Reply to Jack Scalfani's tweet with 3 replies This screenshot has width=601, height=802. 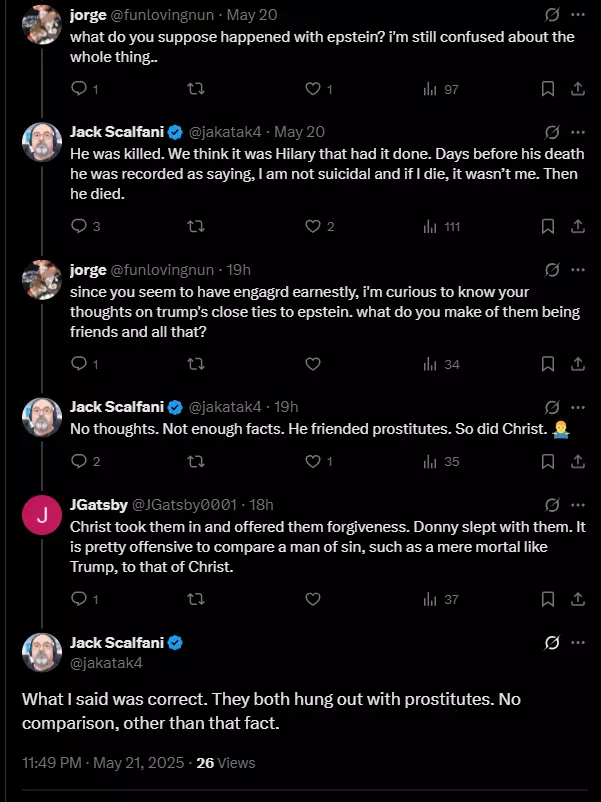pos(85,226)
